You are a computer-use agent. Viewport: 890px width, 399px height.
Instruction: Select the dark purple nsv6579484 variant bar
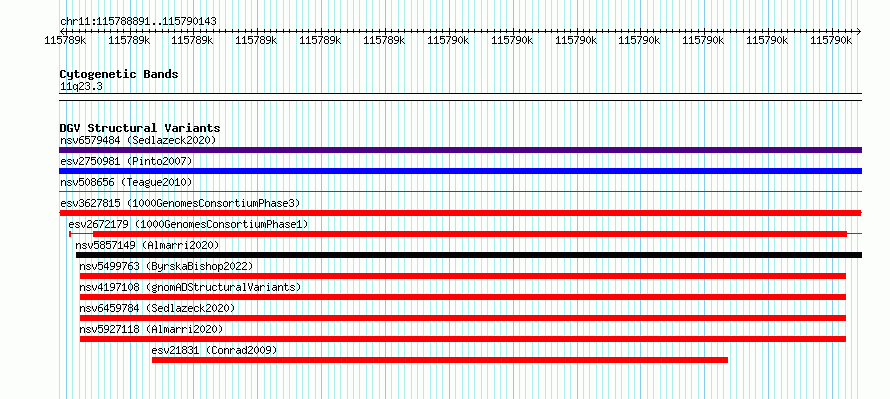click(x=460, y=150)
